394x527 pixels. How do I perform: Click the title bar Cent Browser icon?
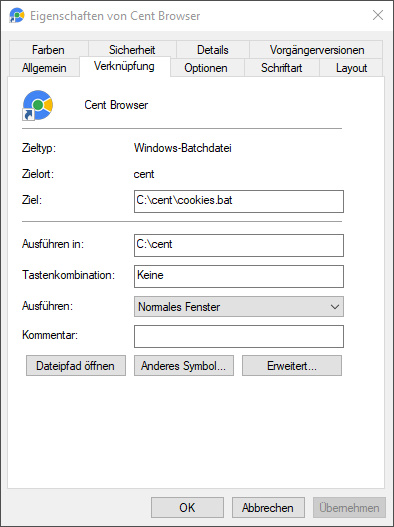(x=16, y=15)
